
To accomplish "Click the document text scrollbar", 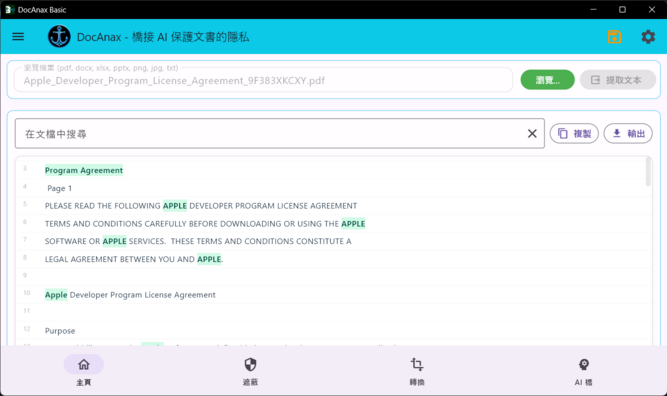I will (648, 172).
